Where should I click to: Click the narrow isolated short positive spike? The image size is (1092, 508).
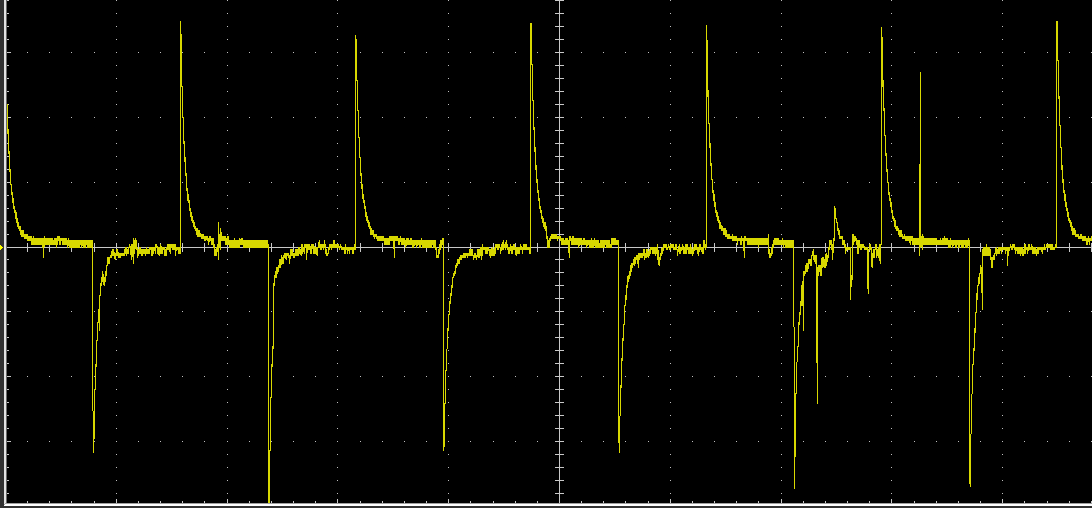[920, 75]
